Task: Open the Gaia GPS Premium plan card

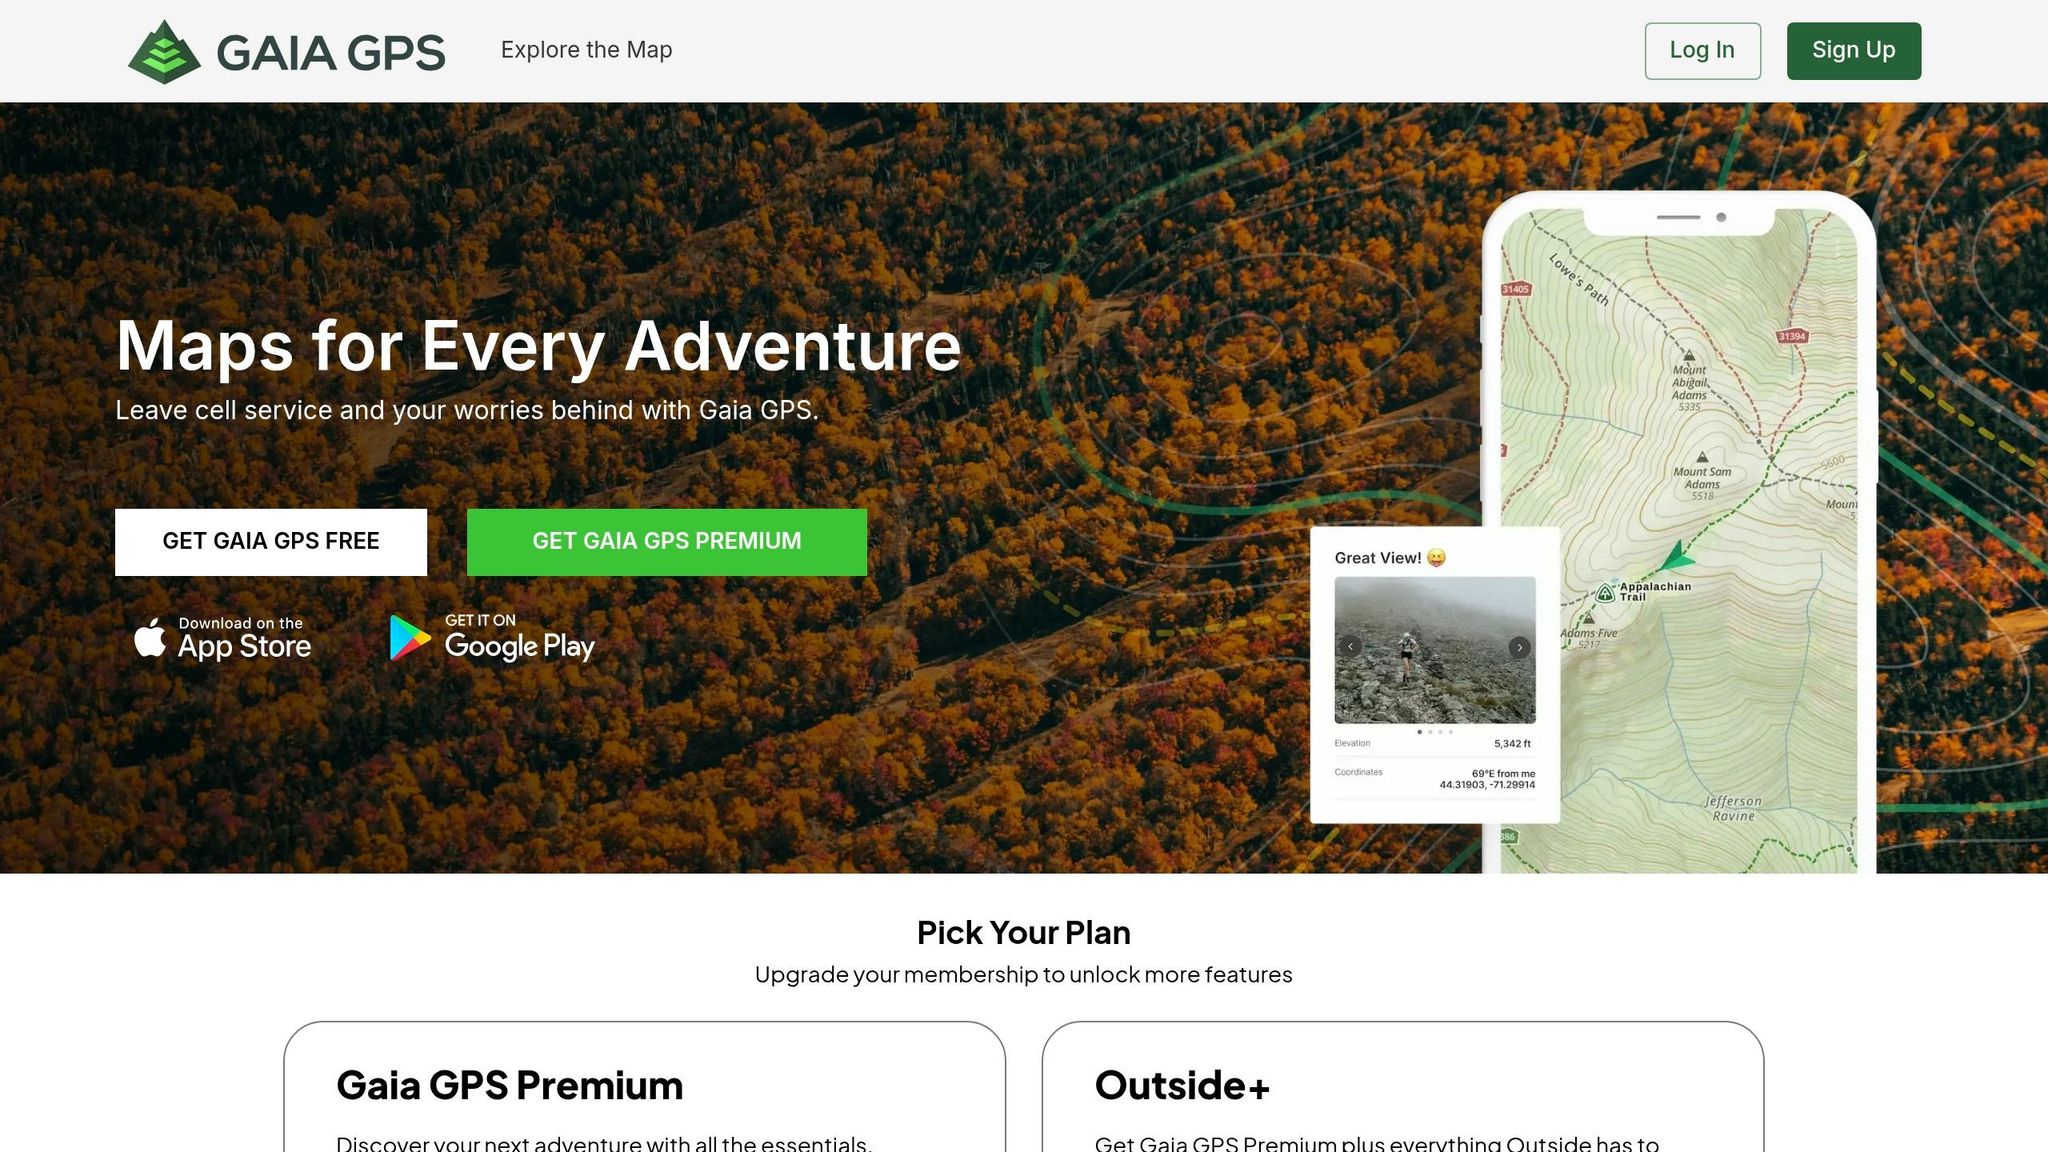Action: (x=644, y=1087)
